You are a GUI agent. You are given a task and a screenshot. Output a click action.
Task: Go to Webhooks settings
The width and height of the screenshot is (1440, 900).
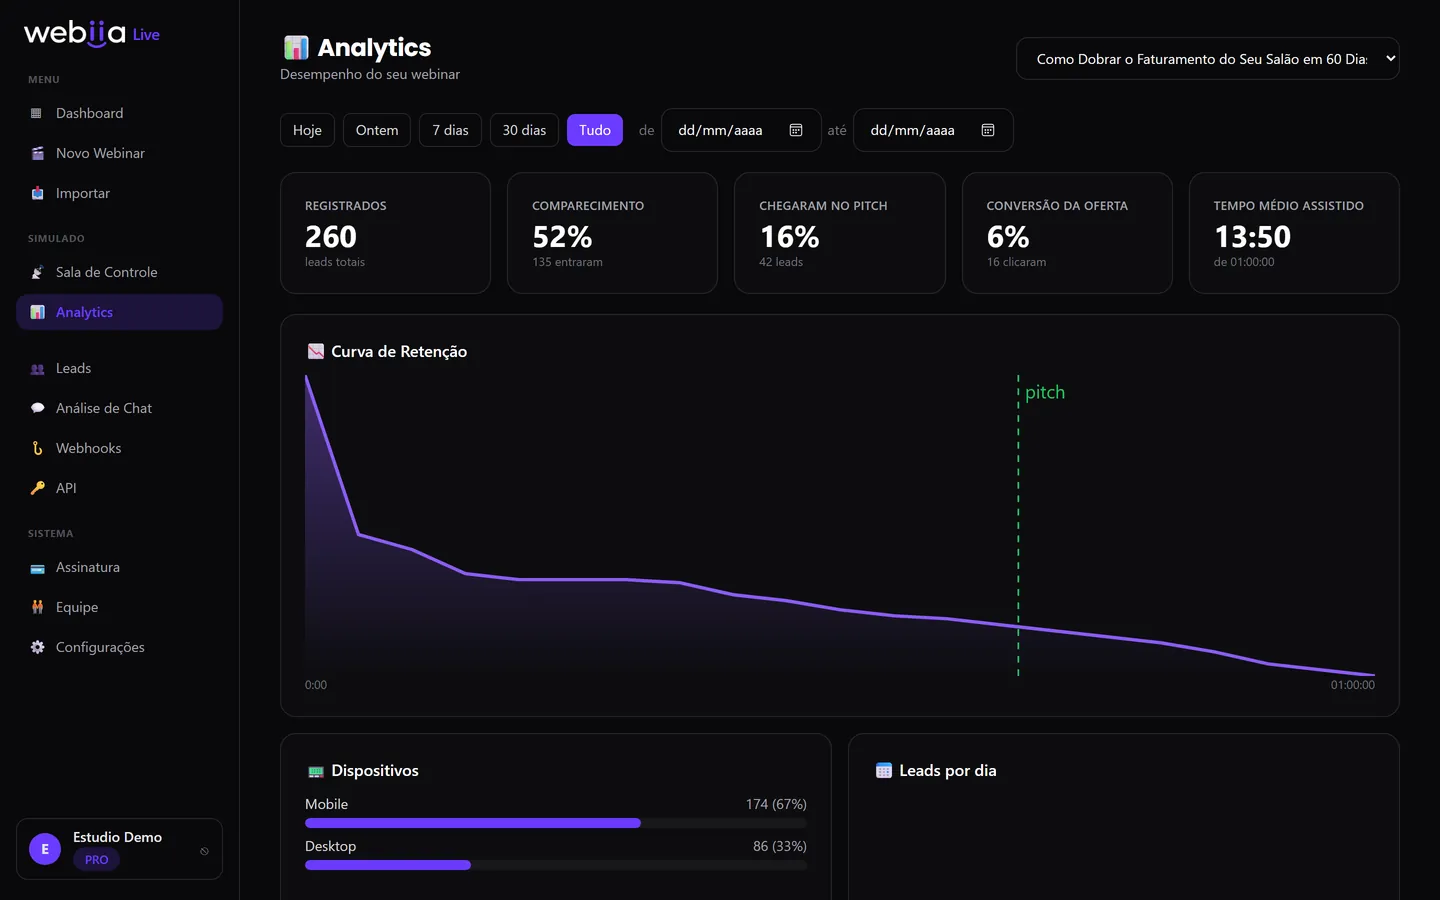click(119, 448)
